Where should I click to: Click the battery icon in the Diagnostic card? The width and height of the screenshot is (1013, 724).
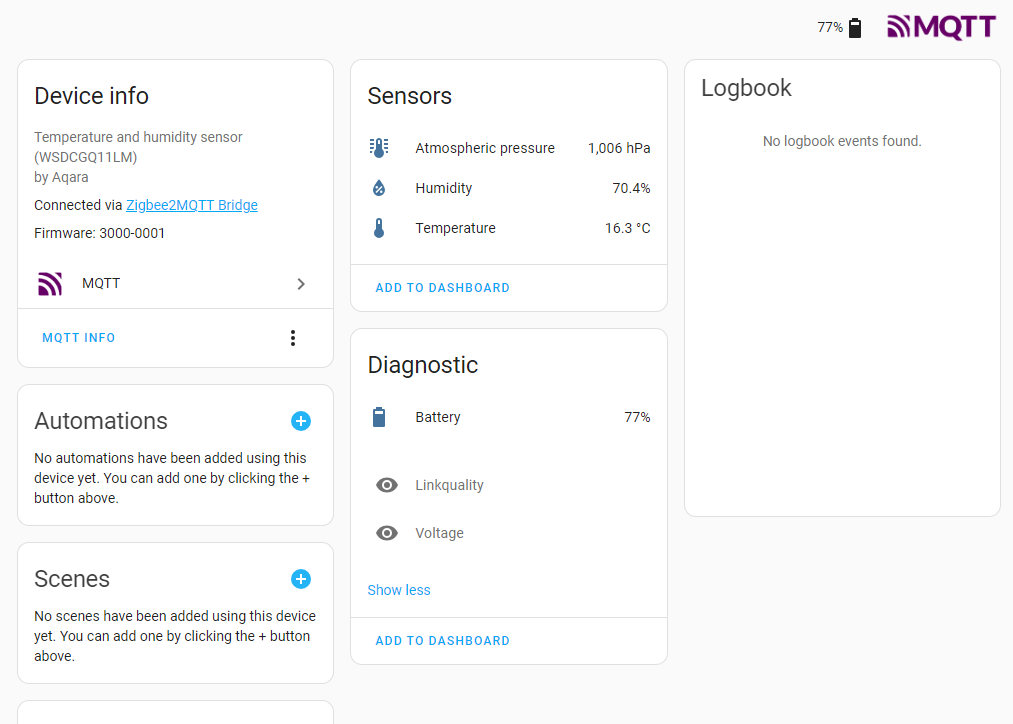(379, 417)
